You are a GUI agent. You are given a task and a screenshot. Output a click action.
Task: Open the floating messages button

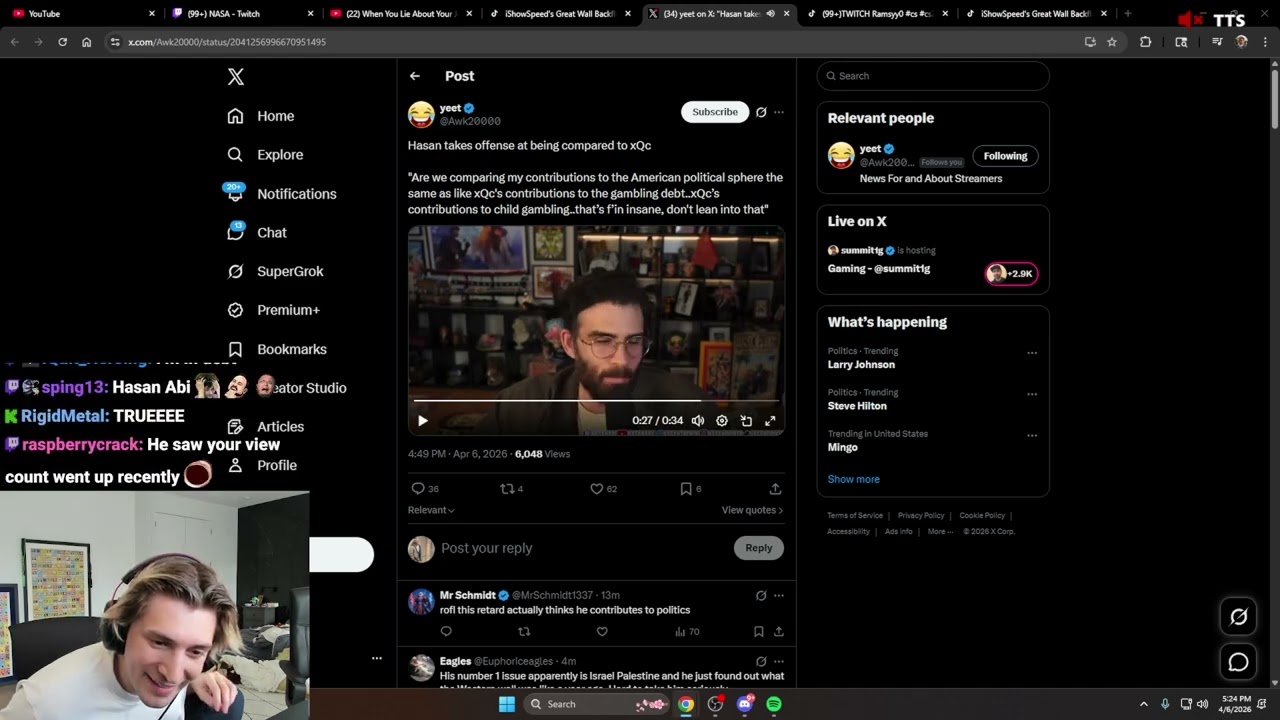(1238, 662)
